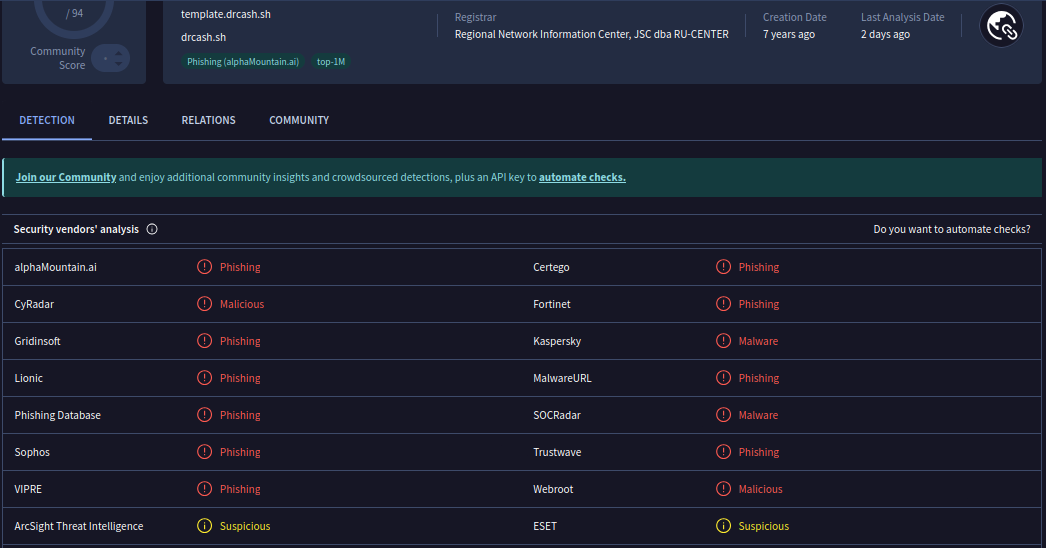The image size is (1046, 548).
Task: Follow the Join our Community link
Action: click(x=66, y=178)
